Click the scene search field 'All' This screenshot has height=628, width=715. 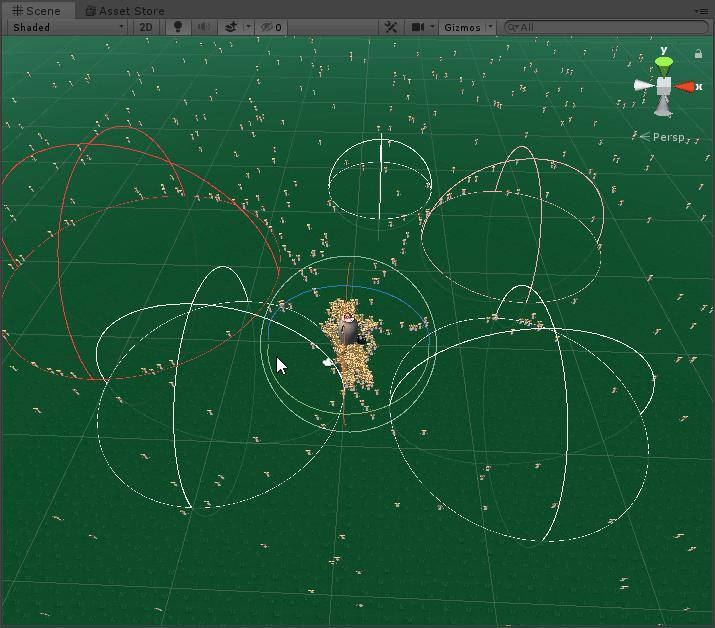(606, 27)
